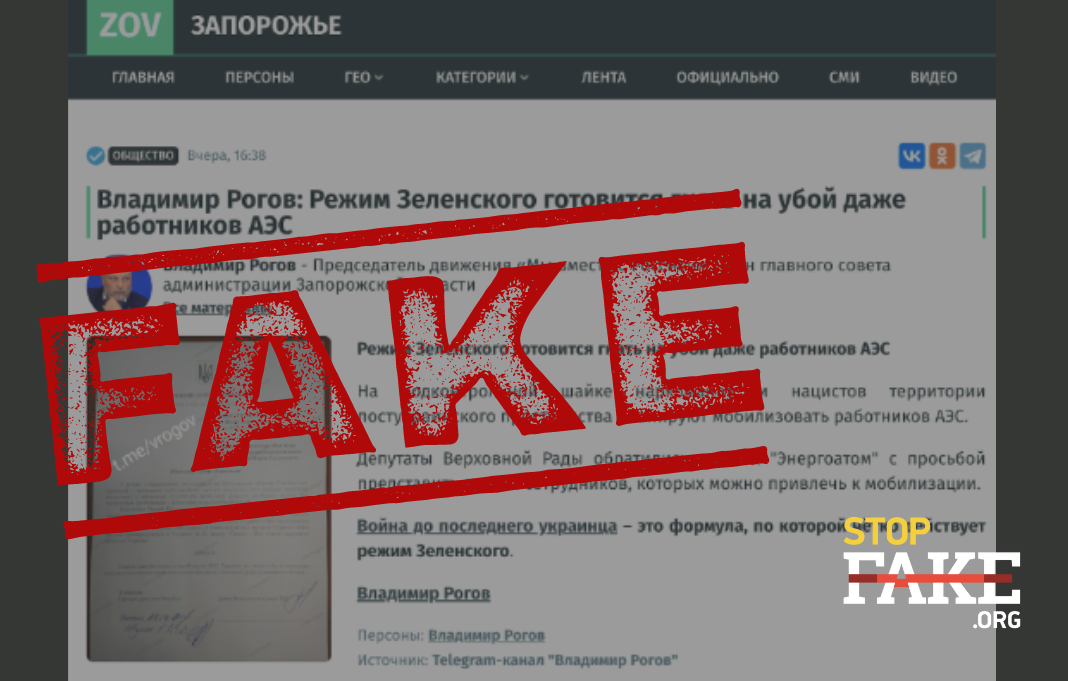The height and width of the screenshot is (681, 1068).
Task: Click the green ZOV logo
Action: pyautogui.click(x=129, y=26)
